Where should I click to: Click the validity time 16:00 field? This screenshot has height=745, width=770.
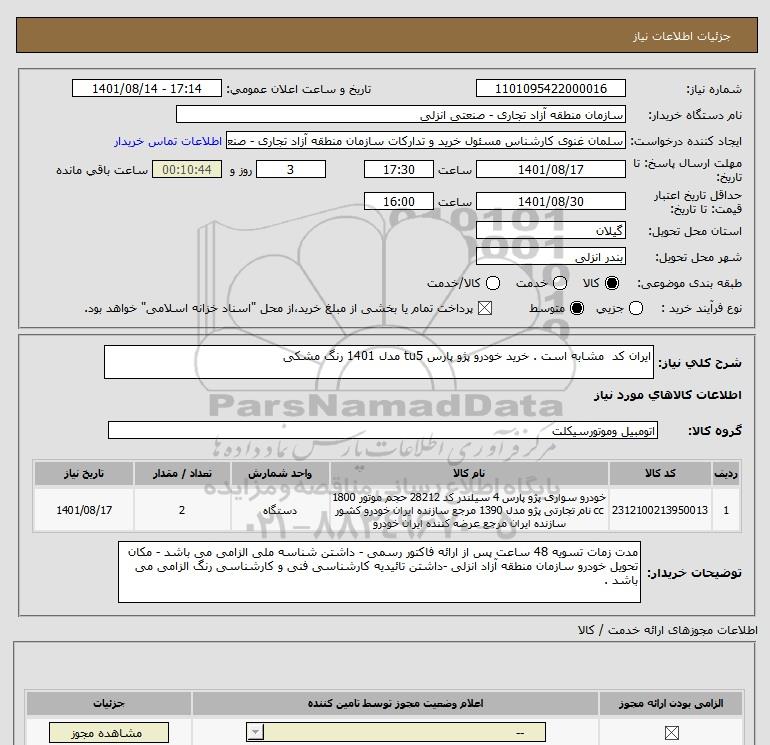tap(399, 201)
